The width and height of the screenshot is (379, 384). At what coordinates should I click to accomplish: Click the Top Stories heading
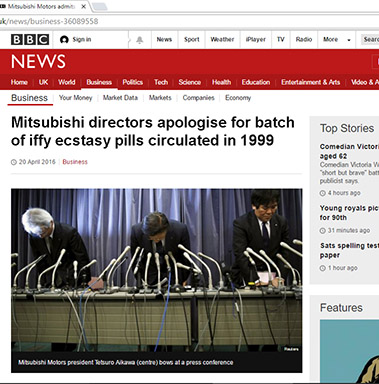[x=347, y=128]
